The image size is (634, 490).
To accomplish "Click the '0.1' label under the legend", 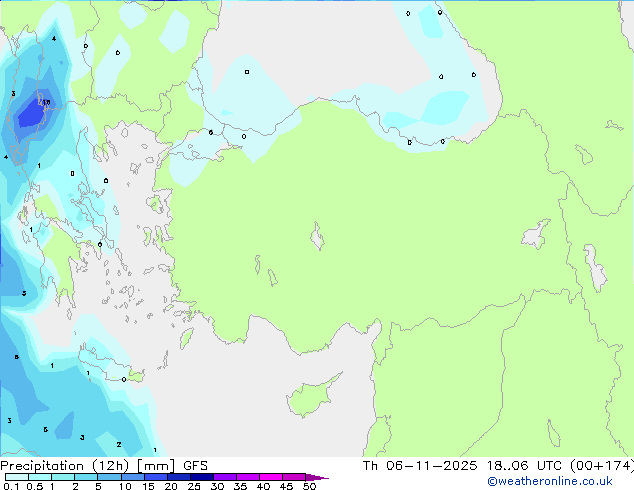I will click(11, 486).
